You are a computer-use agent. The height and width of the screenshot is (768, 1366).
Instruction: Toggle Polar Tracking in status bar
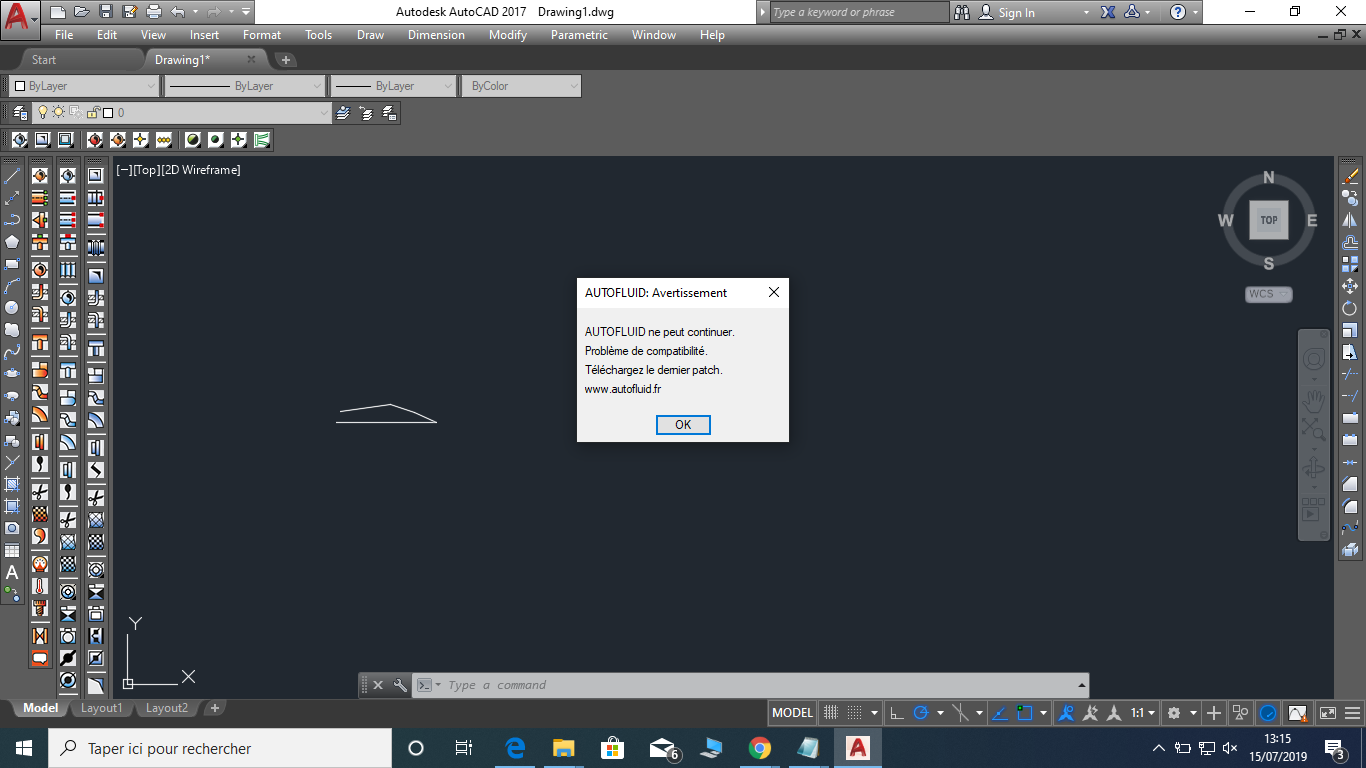coord(921,713)
